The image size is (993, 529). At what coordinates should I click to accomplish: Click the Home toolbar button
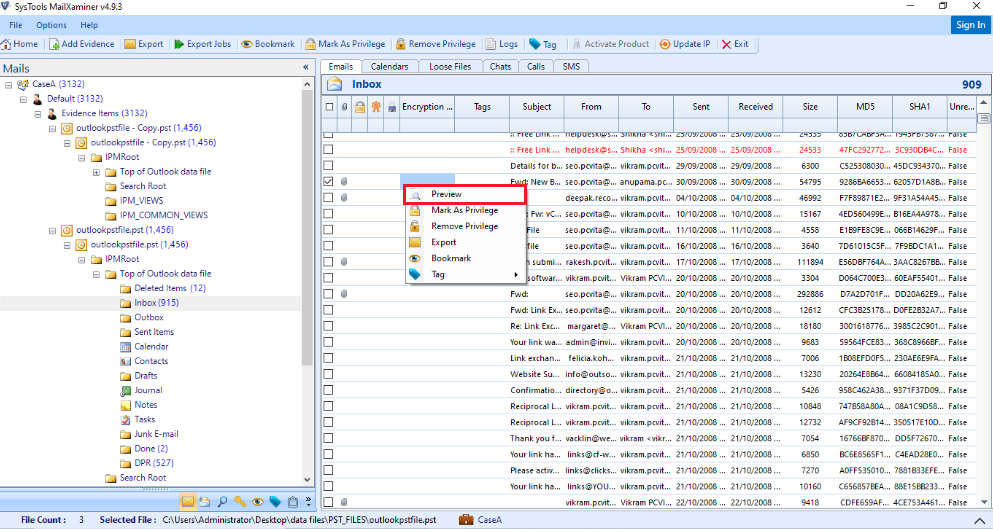click(20, 44)
